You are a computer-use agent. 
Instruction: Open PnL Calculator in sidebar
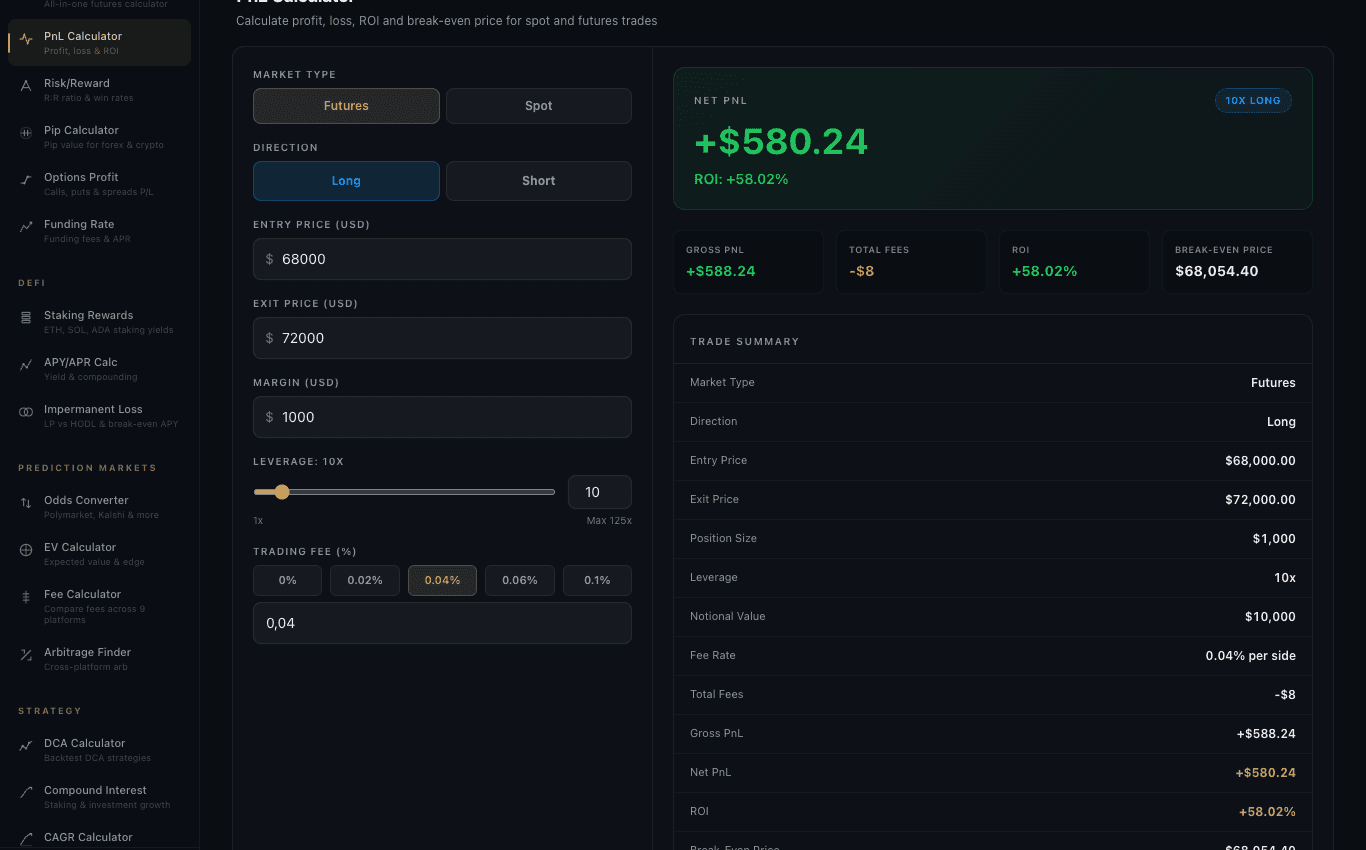(99, 43)
